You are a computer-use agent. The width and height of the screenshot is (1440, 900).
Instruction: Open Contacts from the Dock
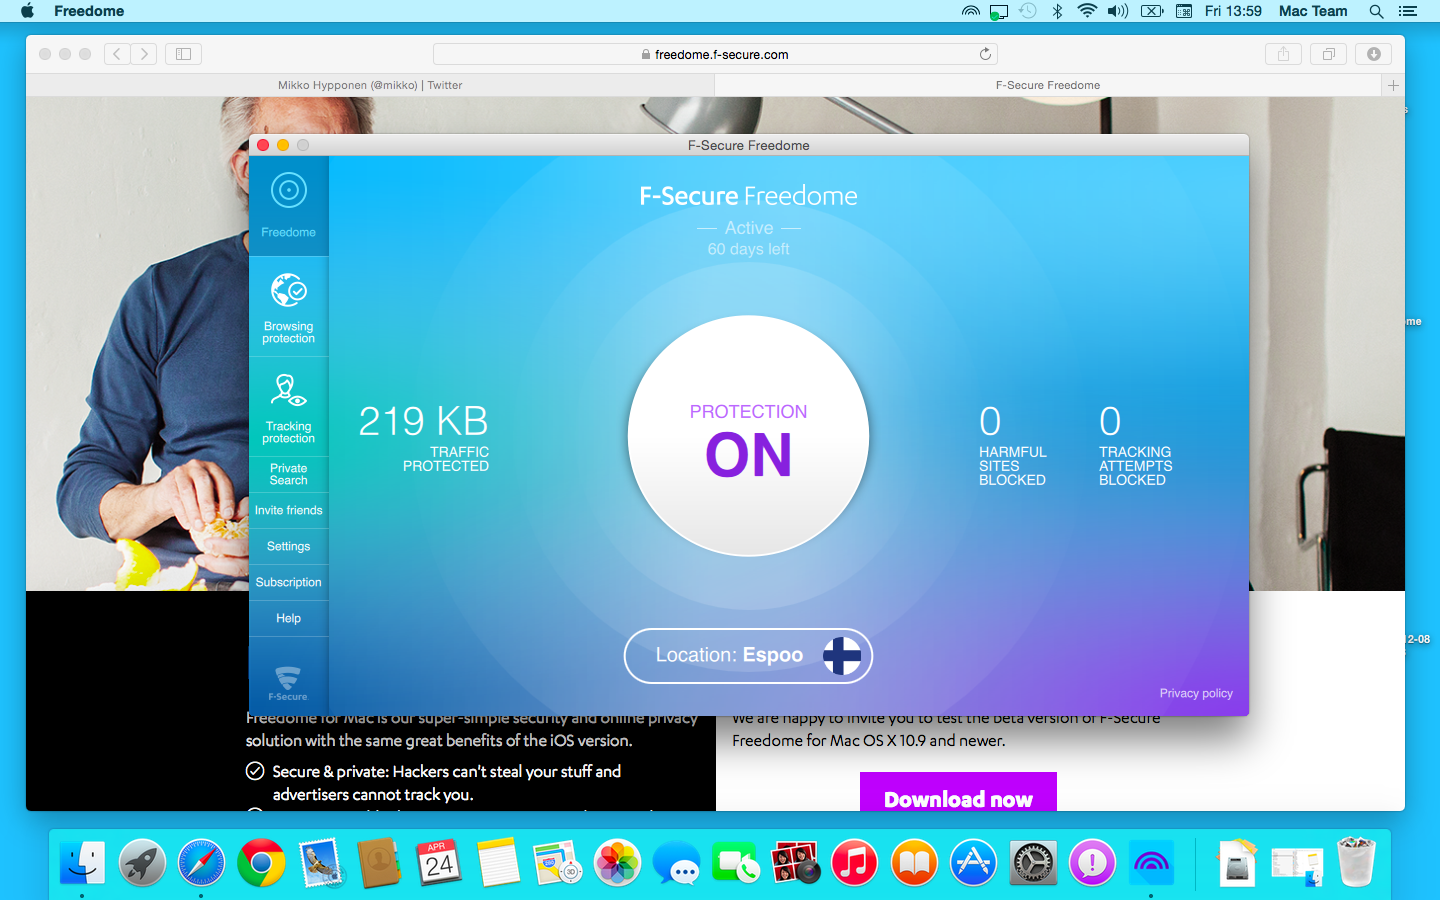pyautogui.click(x=380, y=862)
